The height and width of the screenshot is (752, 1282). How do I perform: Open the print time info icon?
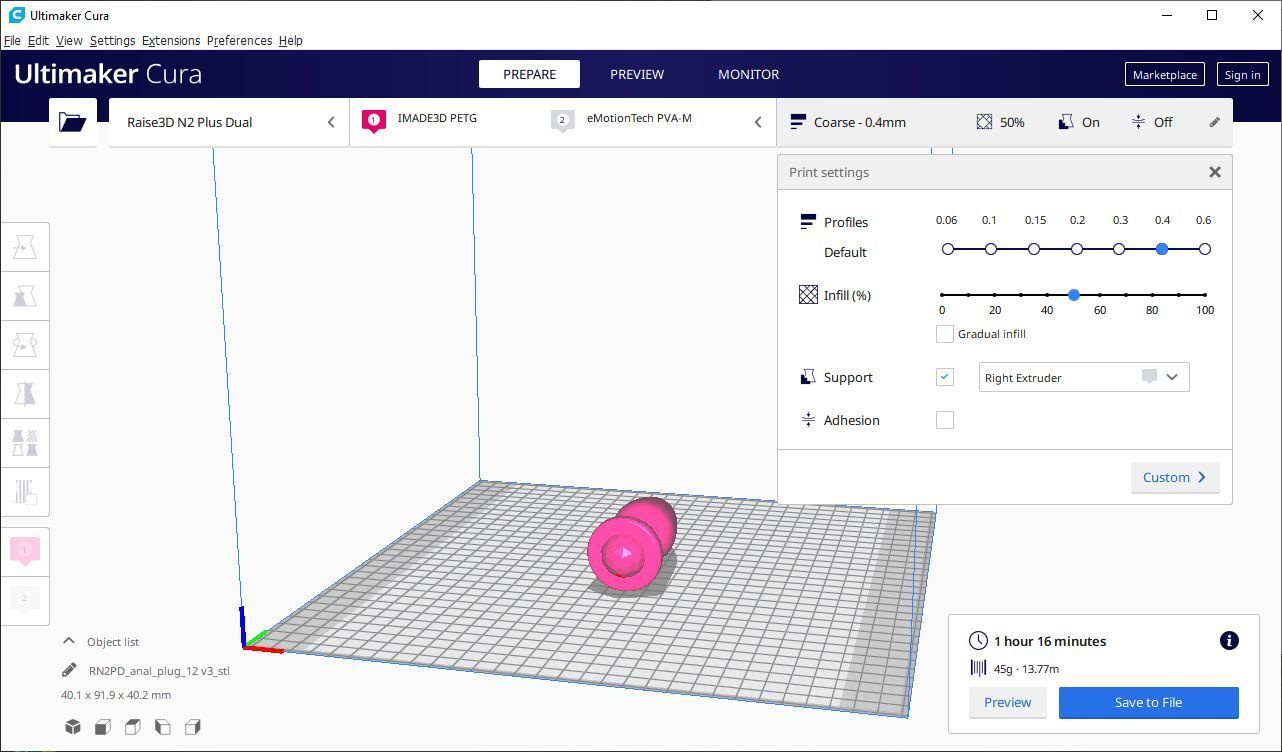click(x=1229, y=641)
